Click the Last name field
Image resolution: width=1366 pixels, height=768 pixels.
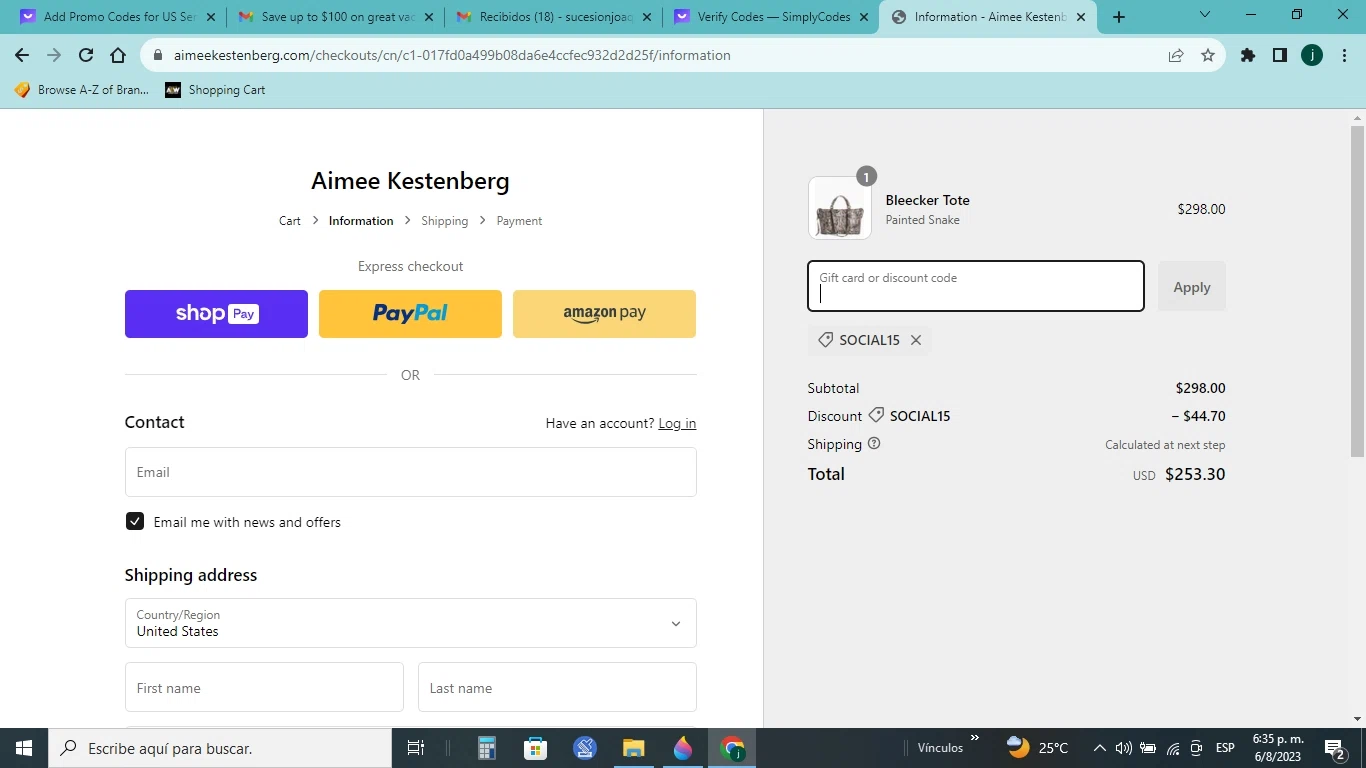click(x=557, y=687)
